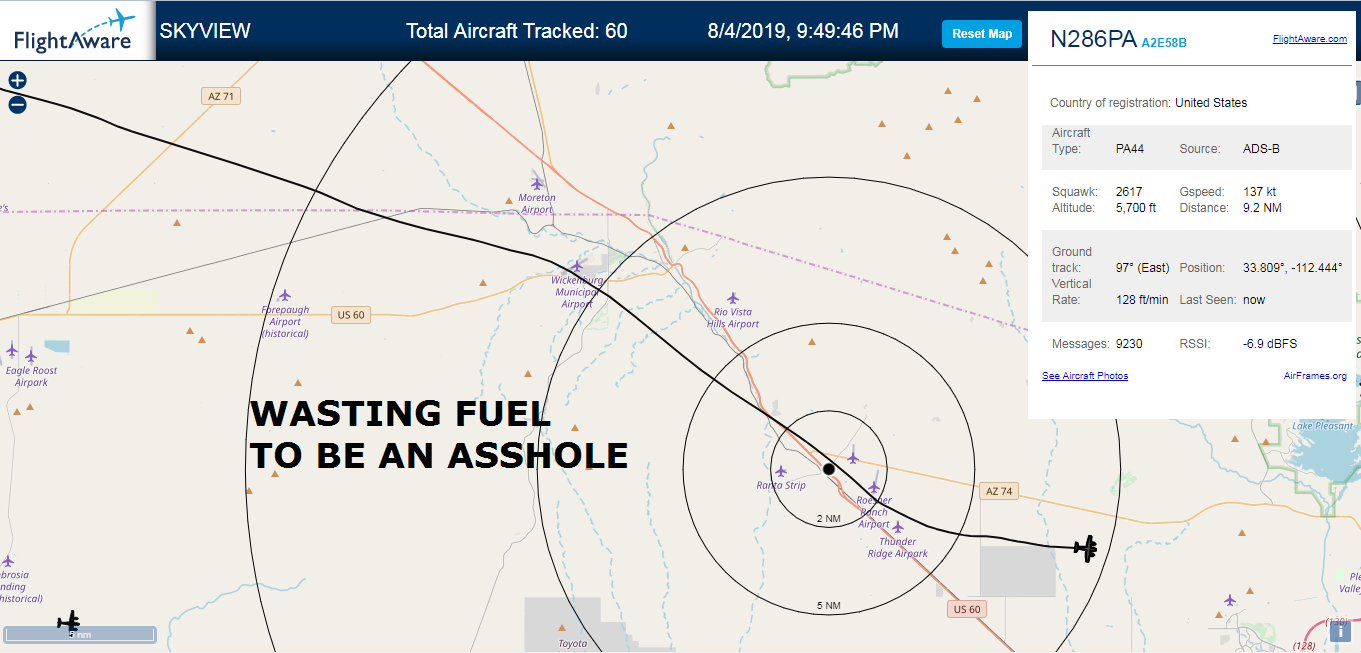1361x653 pixels.
Task: Click the Thunder Ridge Airpark icon
Action: click(x=898, y=527)
